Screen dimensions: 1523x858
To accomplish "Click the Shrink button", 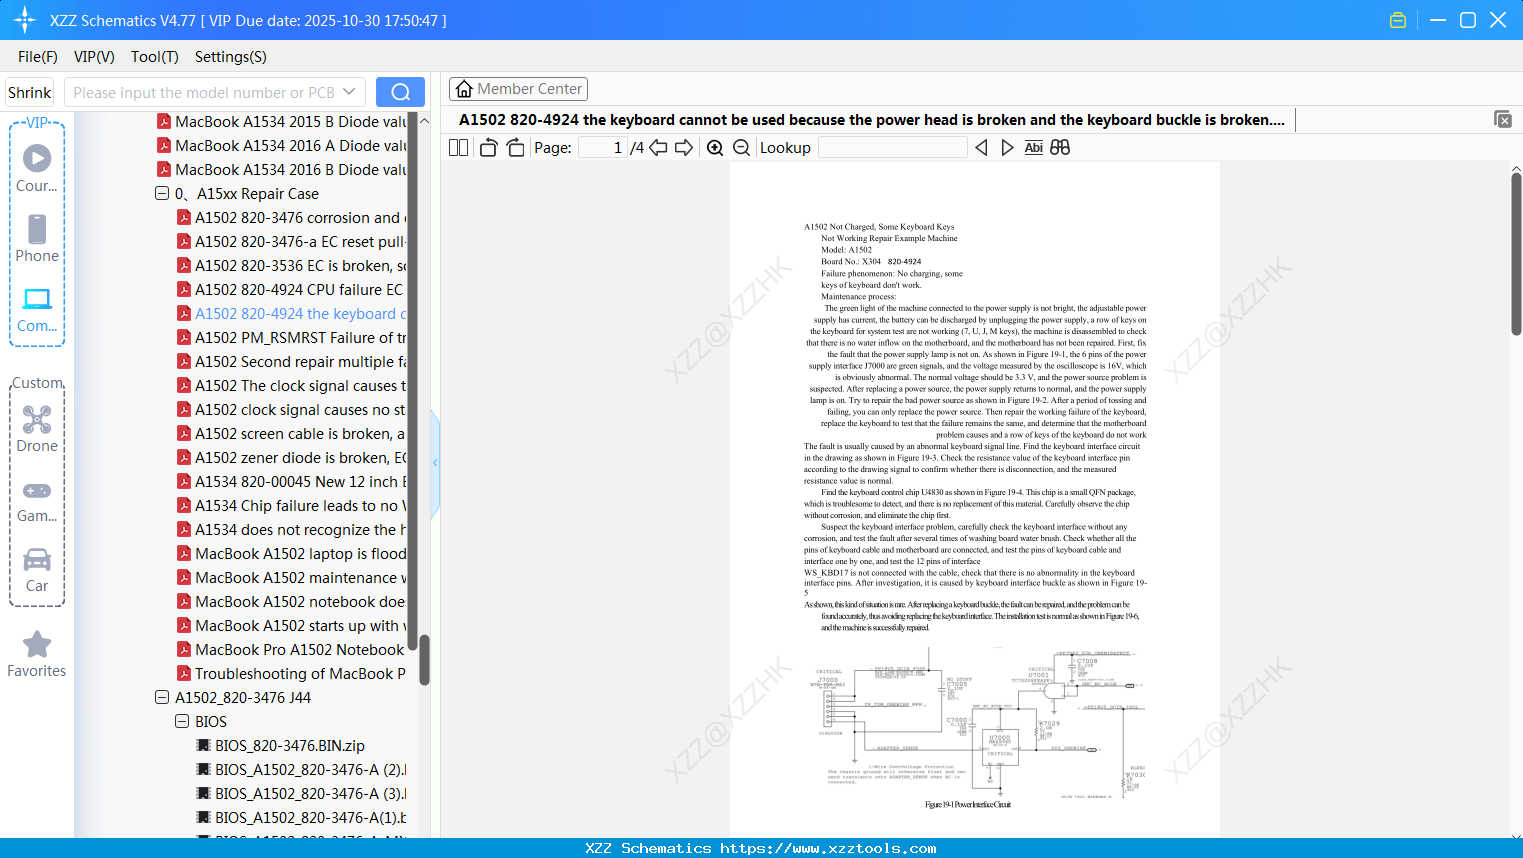I will [x=30, y=92].
